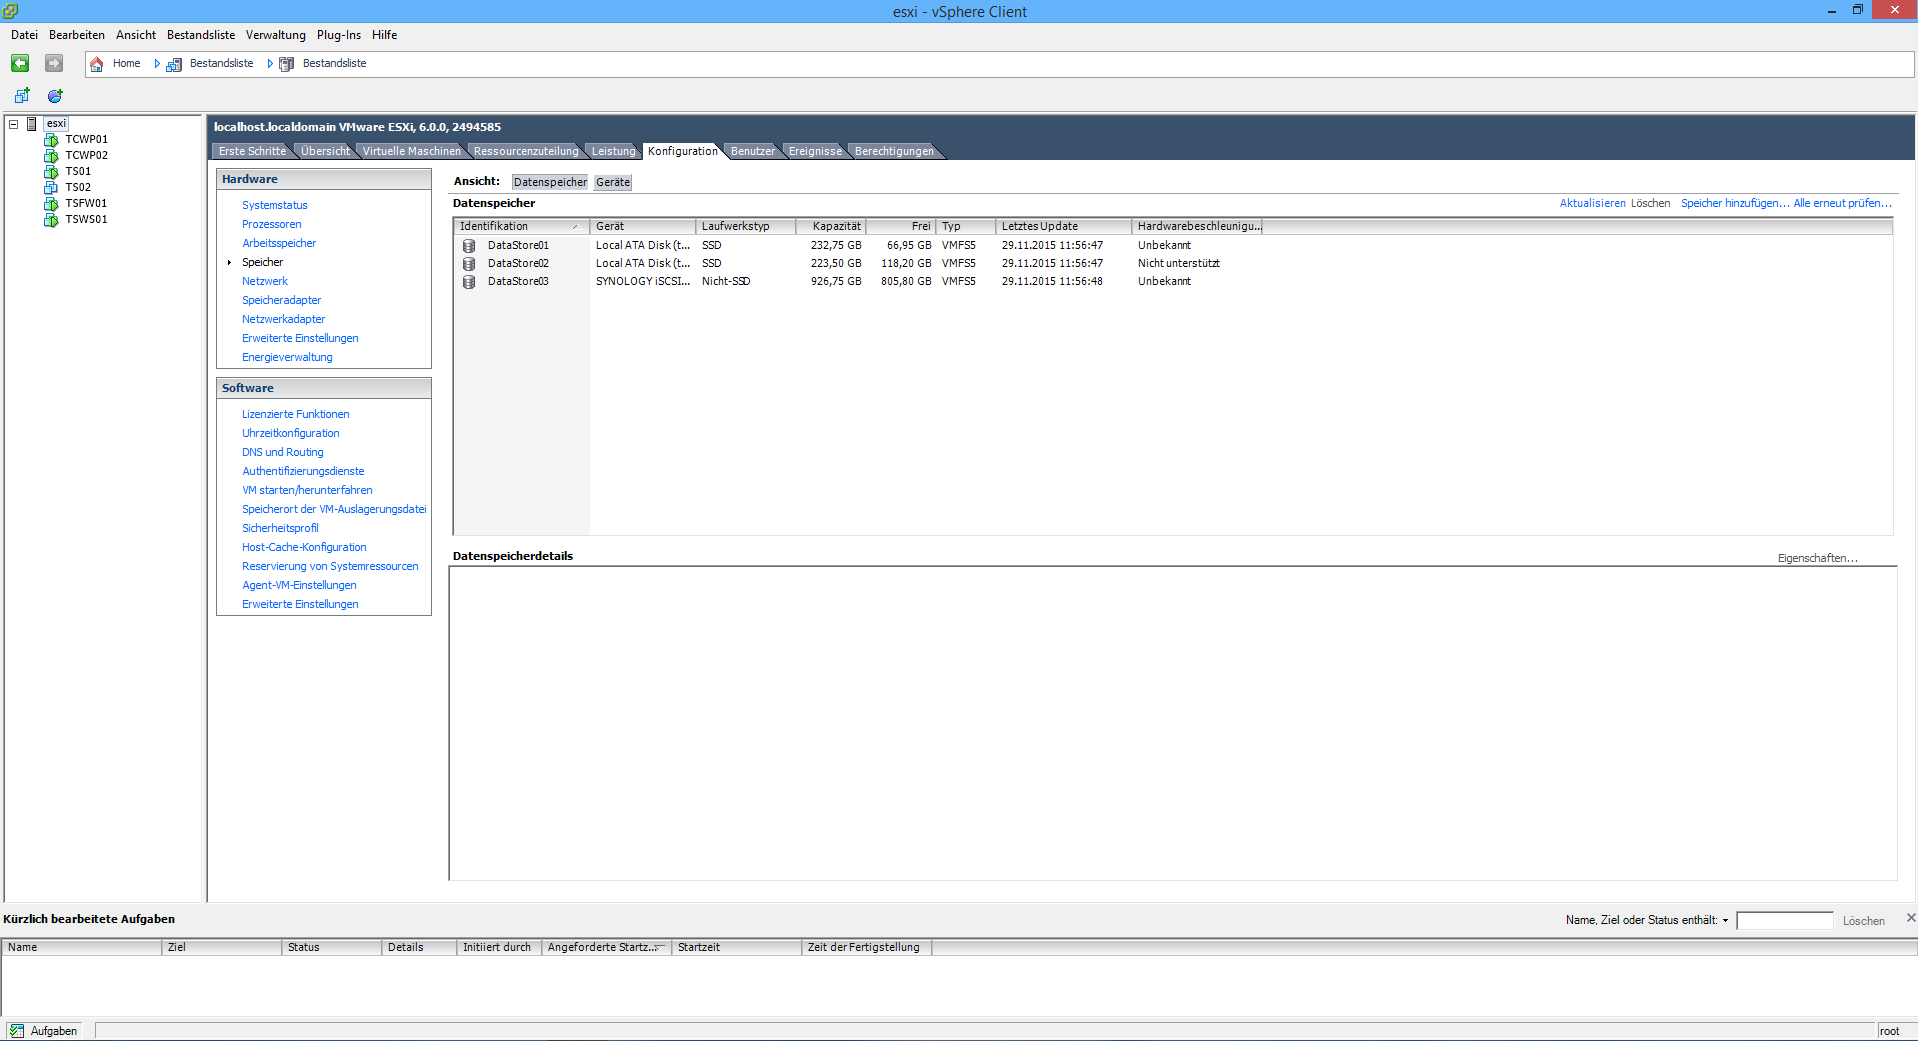Image resolution: width=1918 pixels, height=1041 pixels.
Task: Click the esxi host server icon
Action: point(32,124)
